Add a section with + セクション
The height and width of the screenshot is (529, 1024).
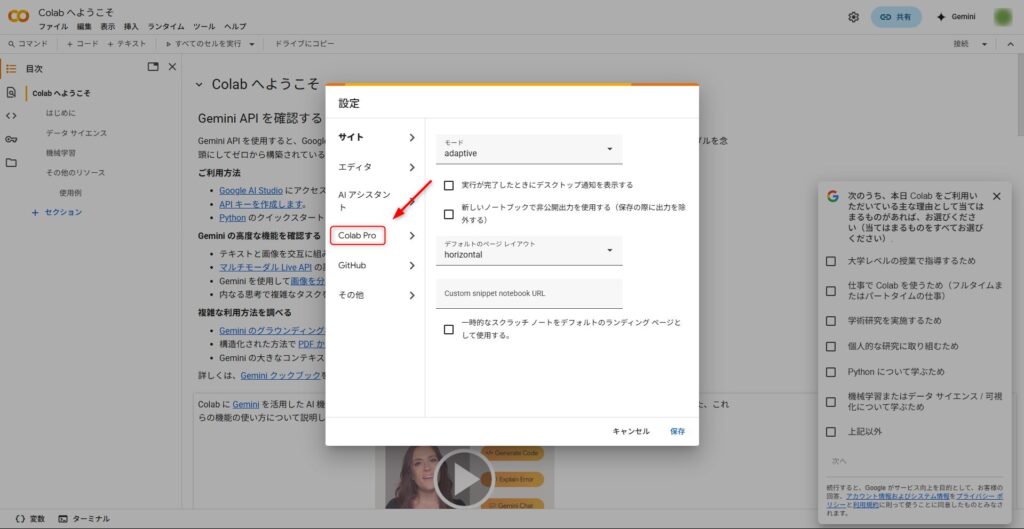[57, 212]
